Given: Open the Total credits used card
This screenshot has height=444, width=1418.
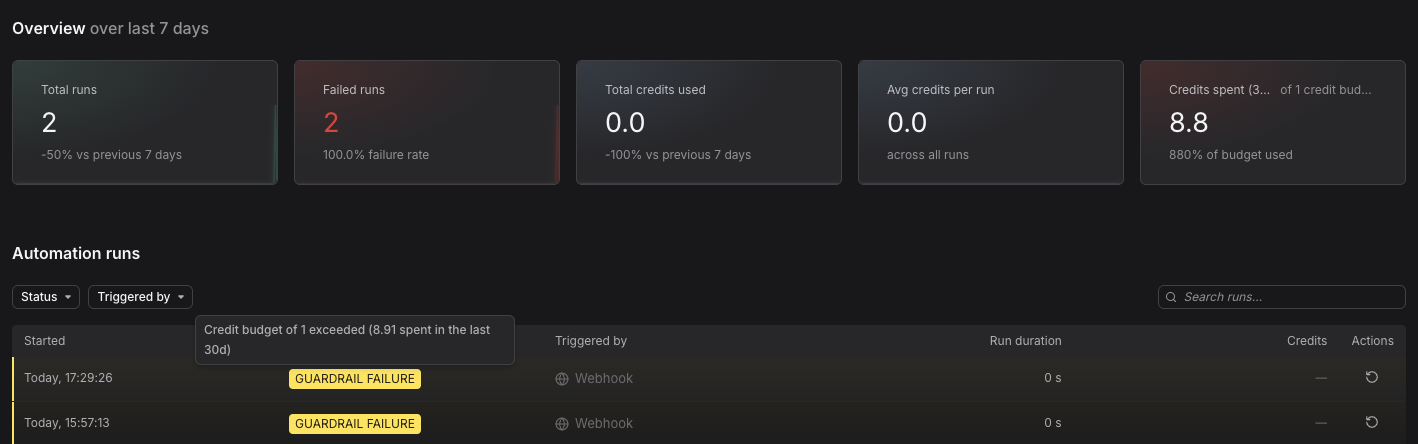Looking at the screenshot, I should tap(709, 122).
